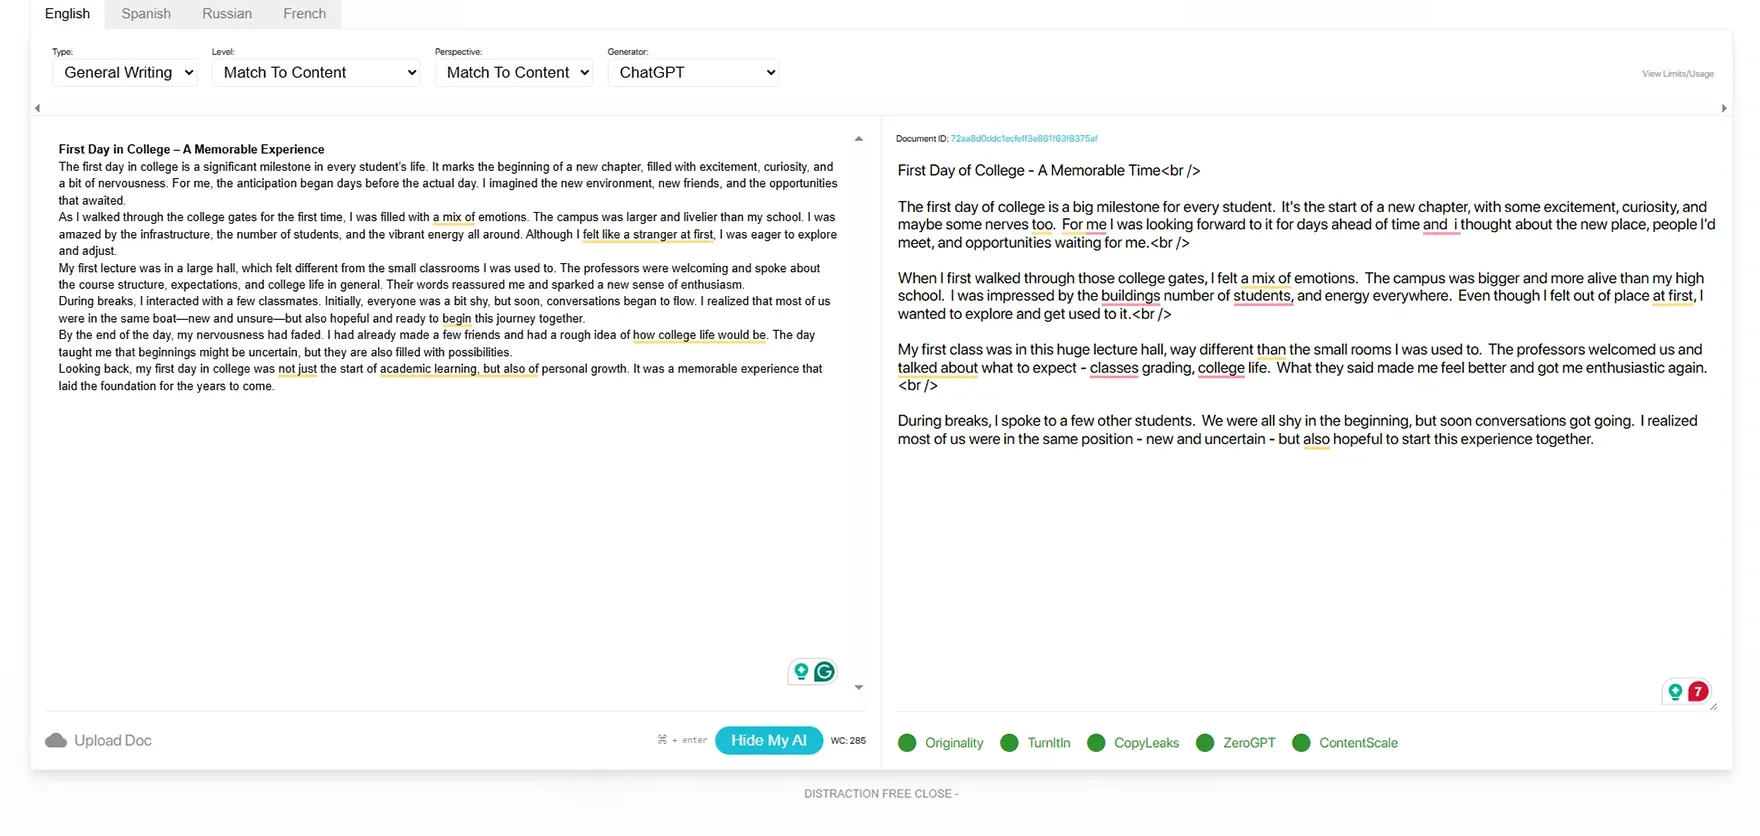This screenshot has height=836, width=1760.
Task: Open the View Limits/Usage link
Action: [1678, 74]
